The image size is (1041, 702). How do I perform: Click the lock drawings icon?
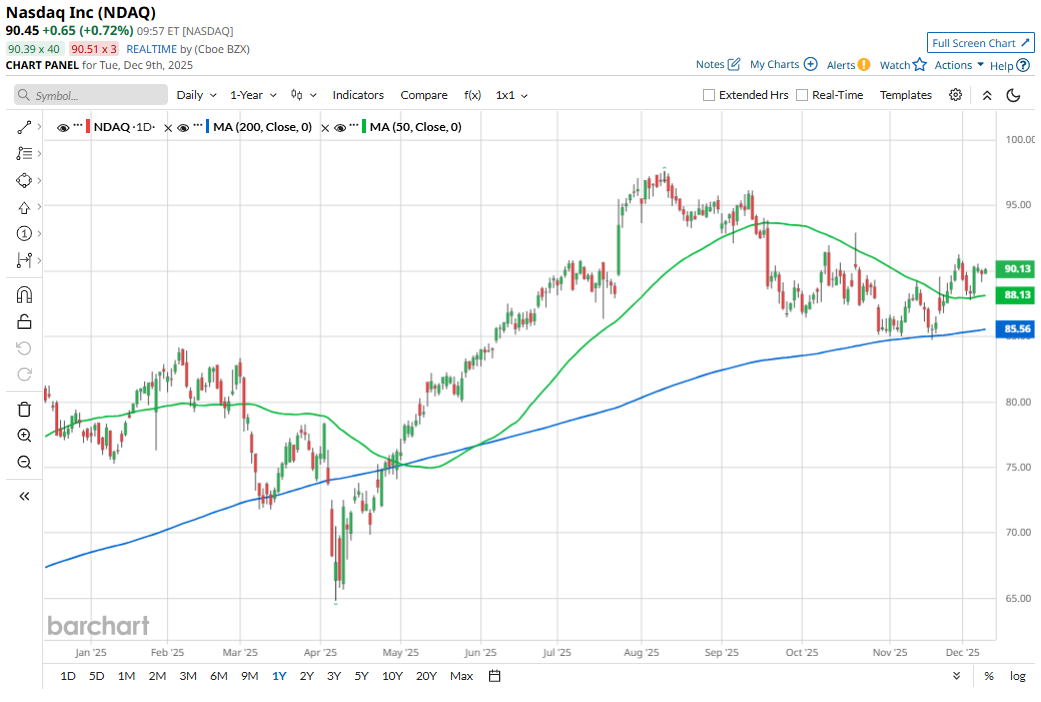pos(25,322)
